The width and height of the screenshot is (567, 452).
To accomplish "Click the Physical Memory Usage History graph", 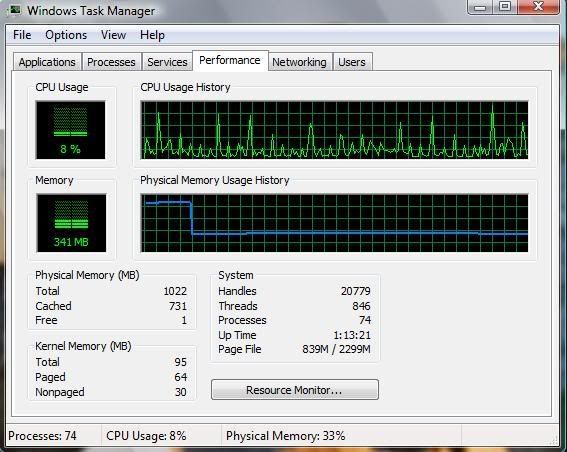I will (334, 223).
